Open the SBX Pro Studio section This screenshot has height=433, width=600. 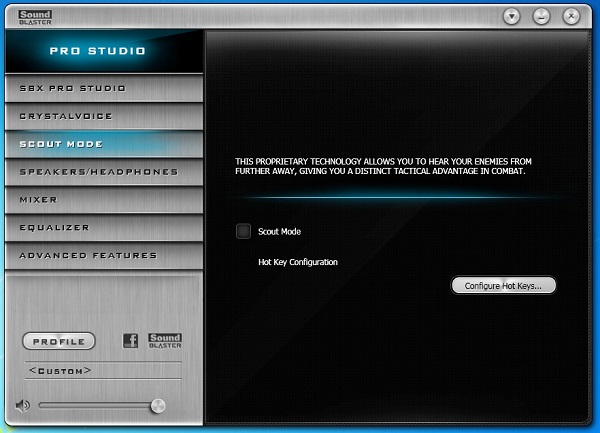(x=104, y=88)
